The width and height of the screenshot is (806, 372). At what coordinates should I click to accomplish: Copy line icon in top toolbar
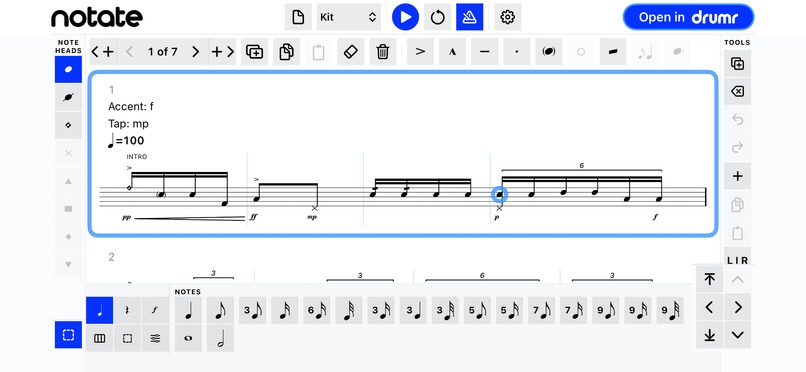coord(286,51)
